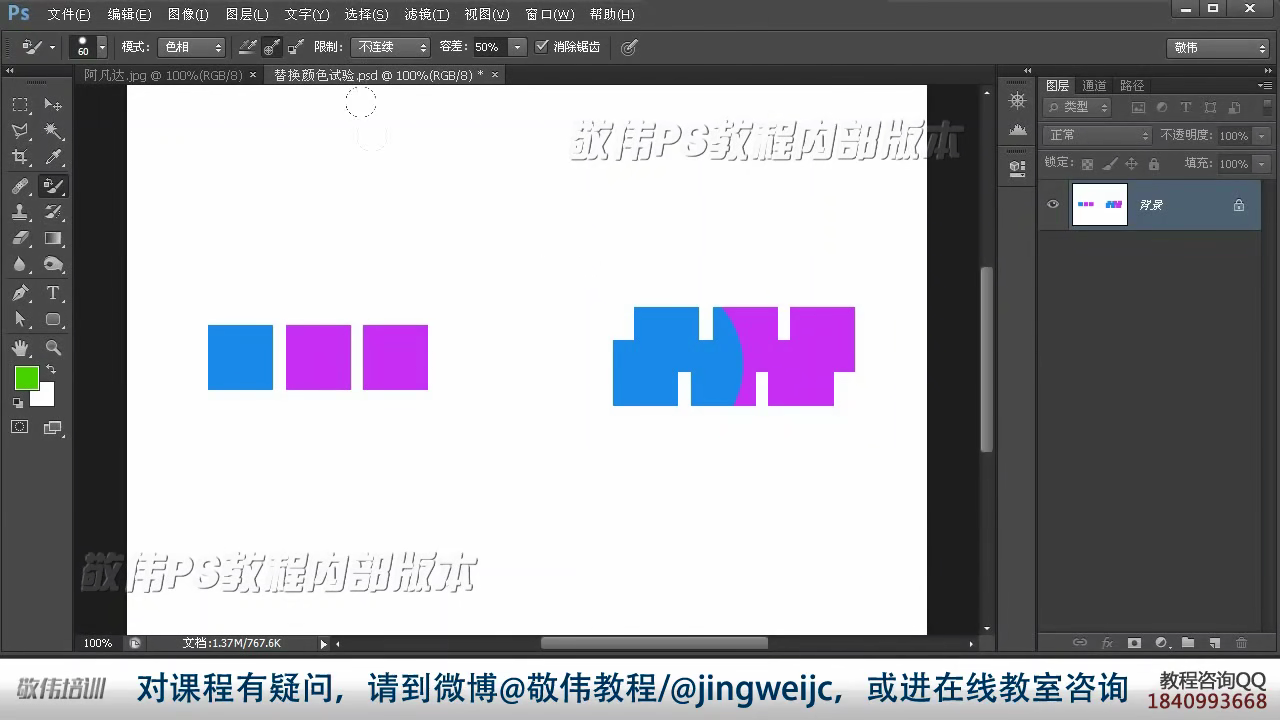The width and height of the screenshot is (1280, 720).
Task: Select the Eyedropper tool
Action: click(53, 158)
